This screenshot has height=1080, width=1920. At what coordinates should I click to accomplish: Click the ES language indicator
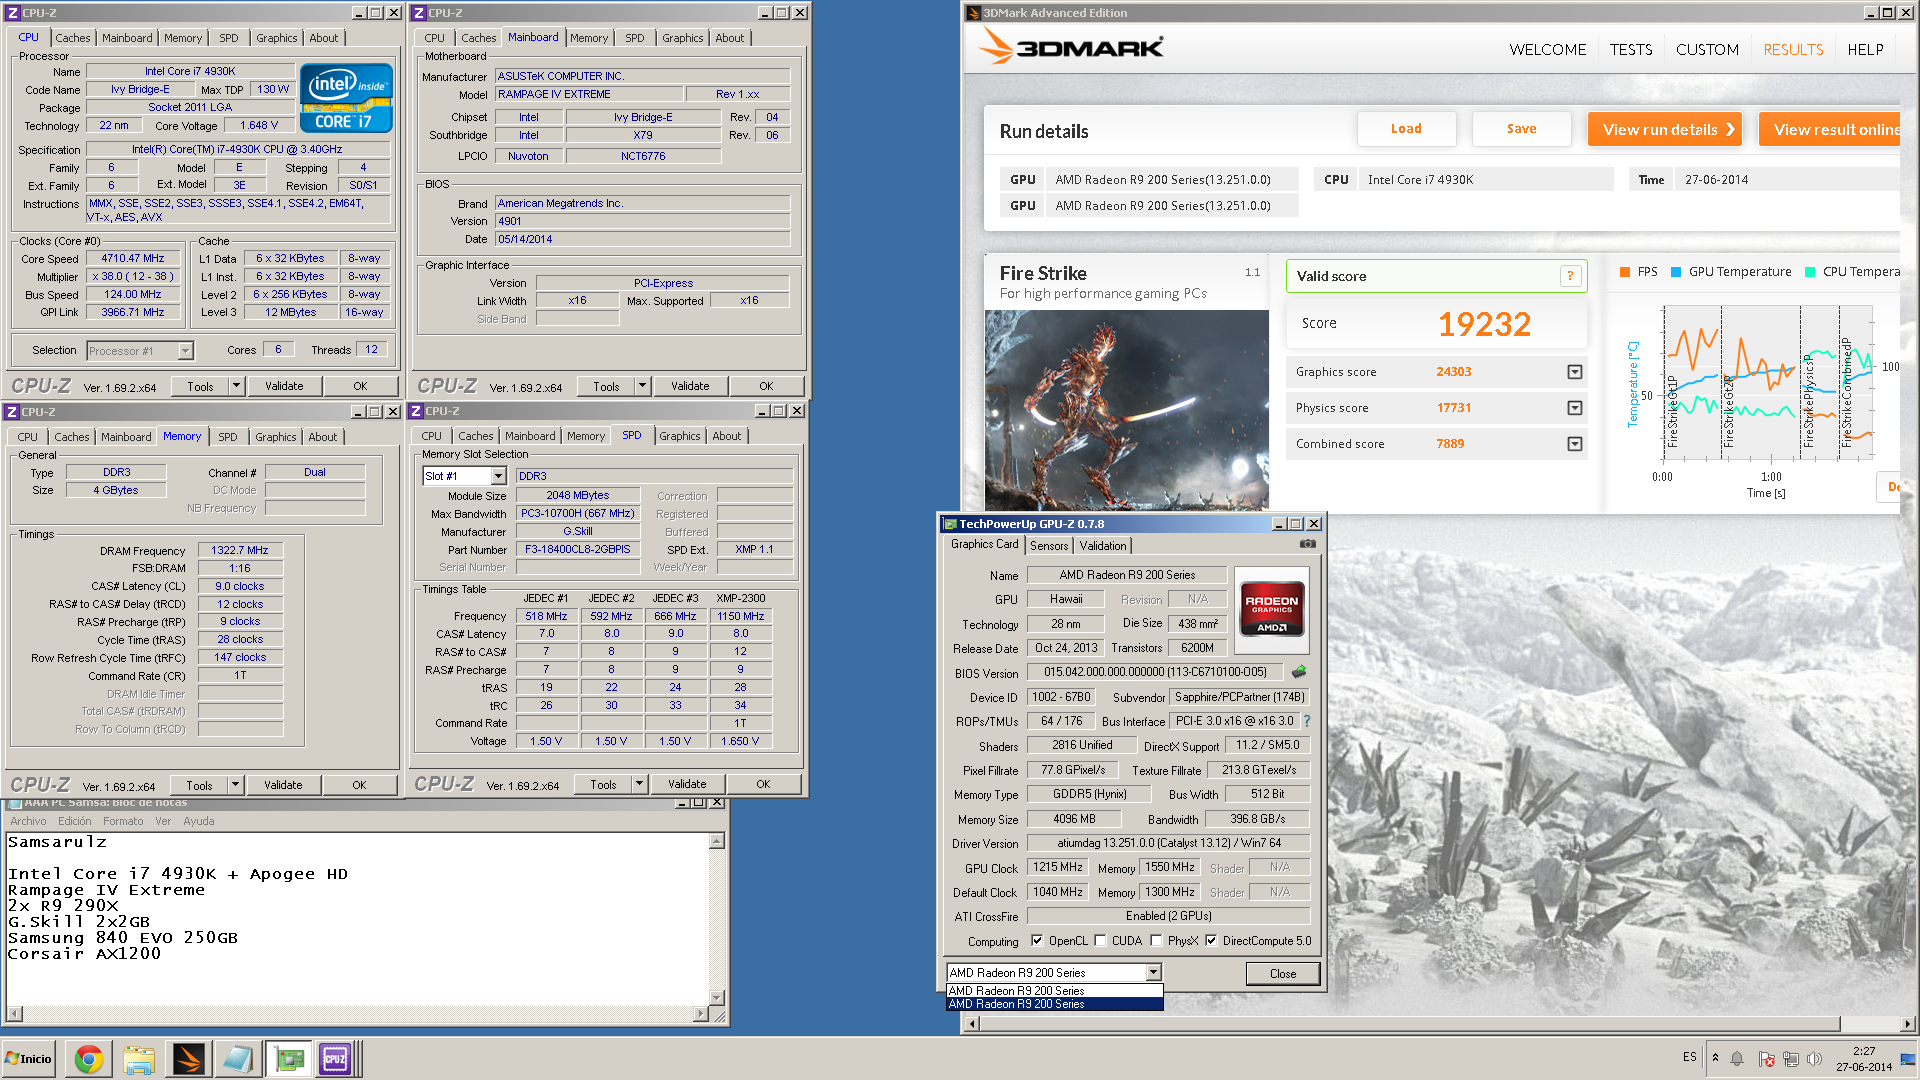(x=1689, y=1057)
